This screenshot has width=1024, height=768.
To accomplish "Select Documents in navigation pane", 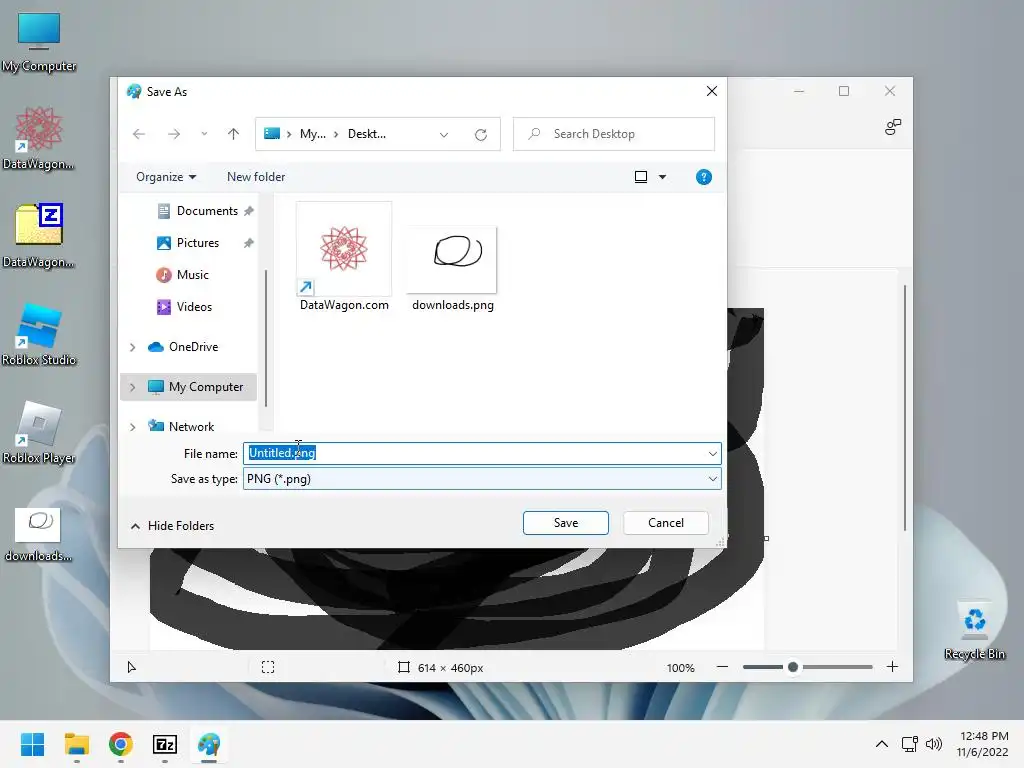I will click(198, 211).
